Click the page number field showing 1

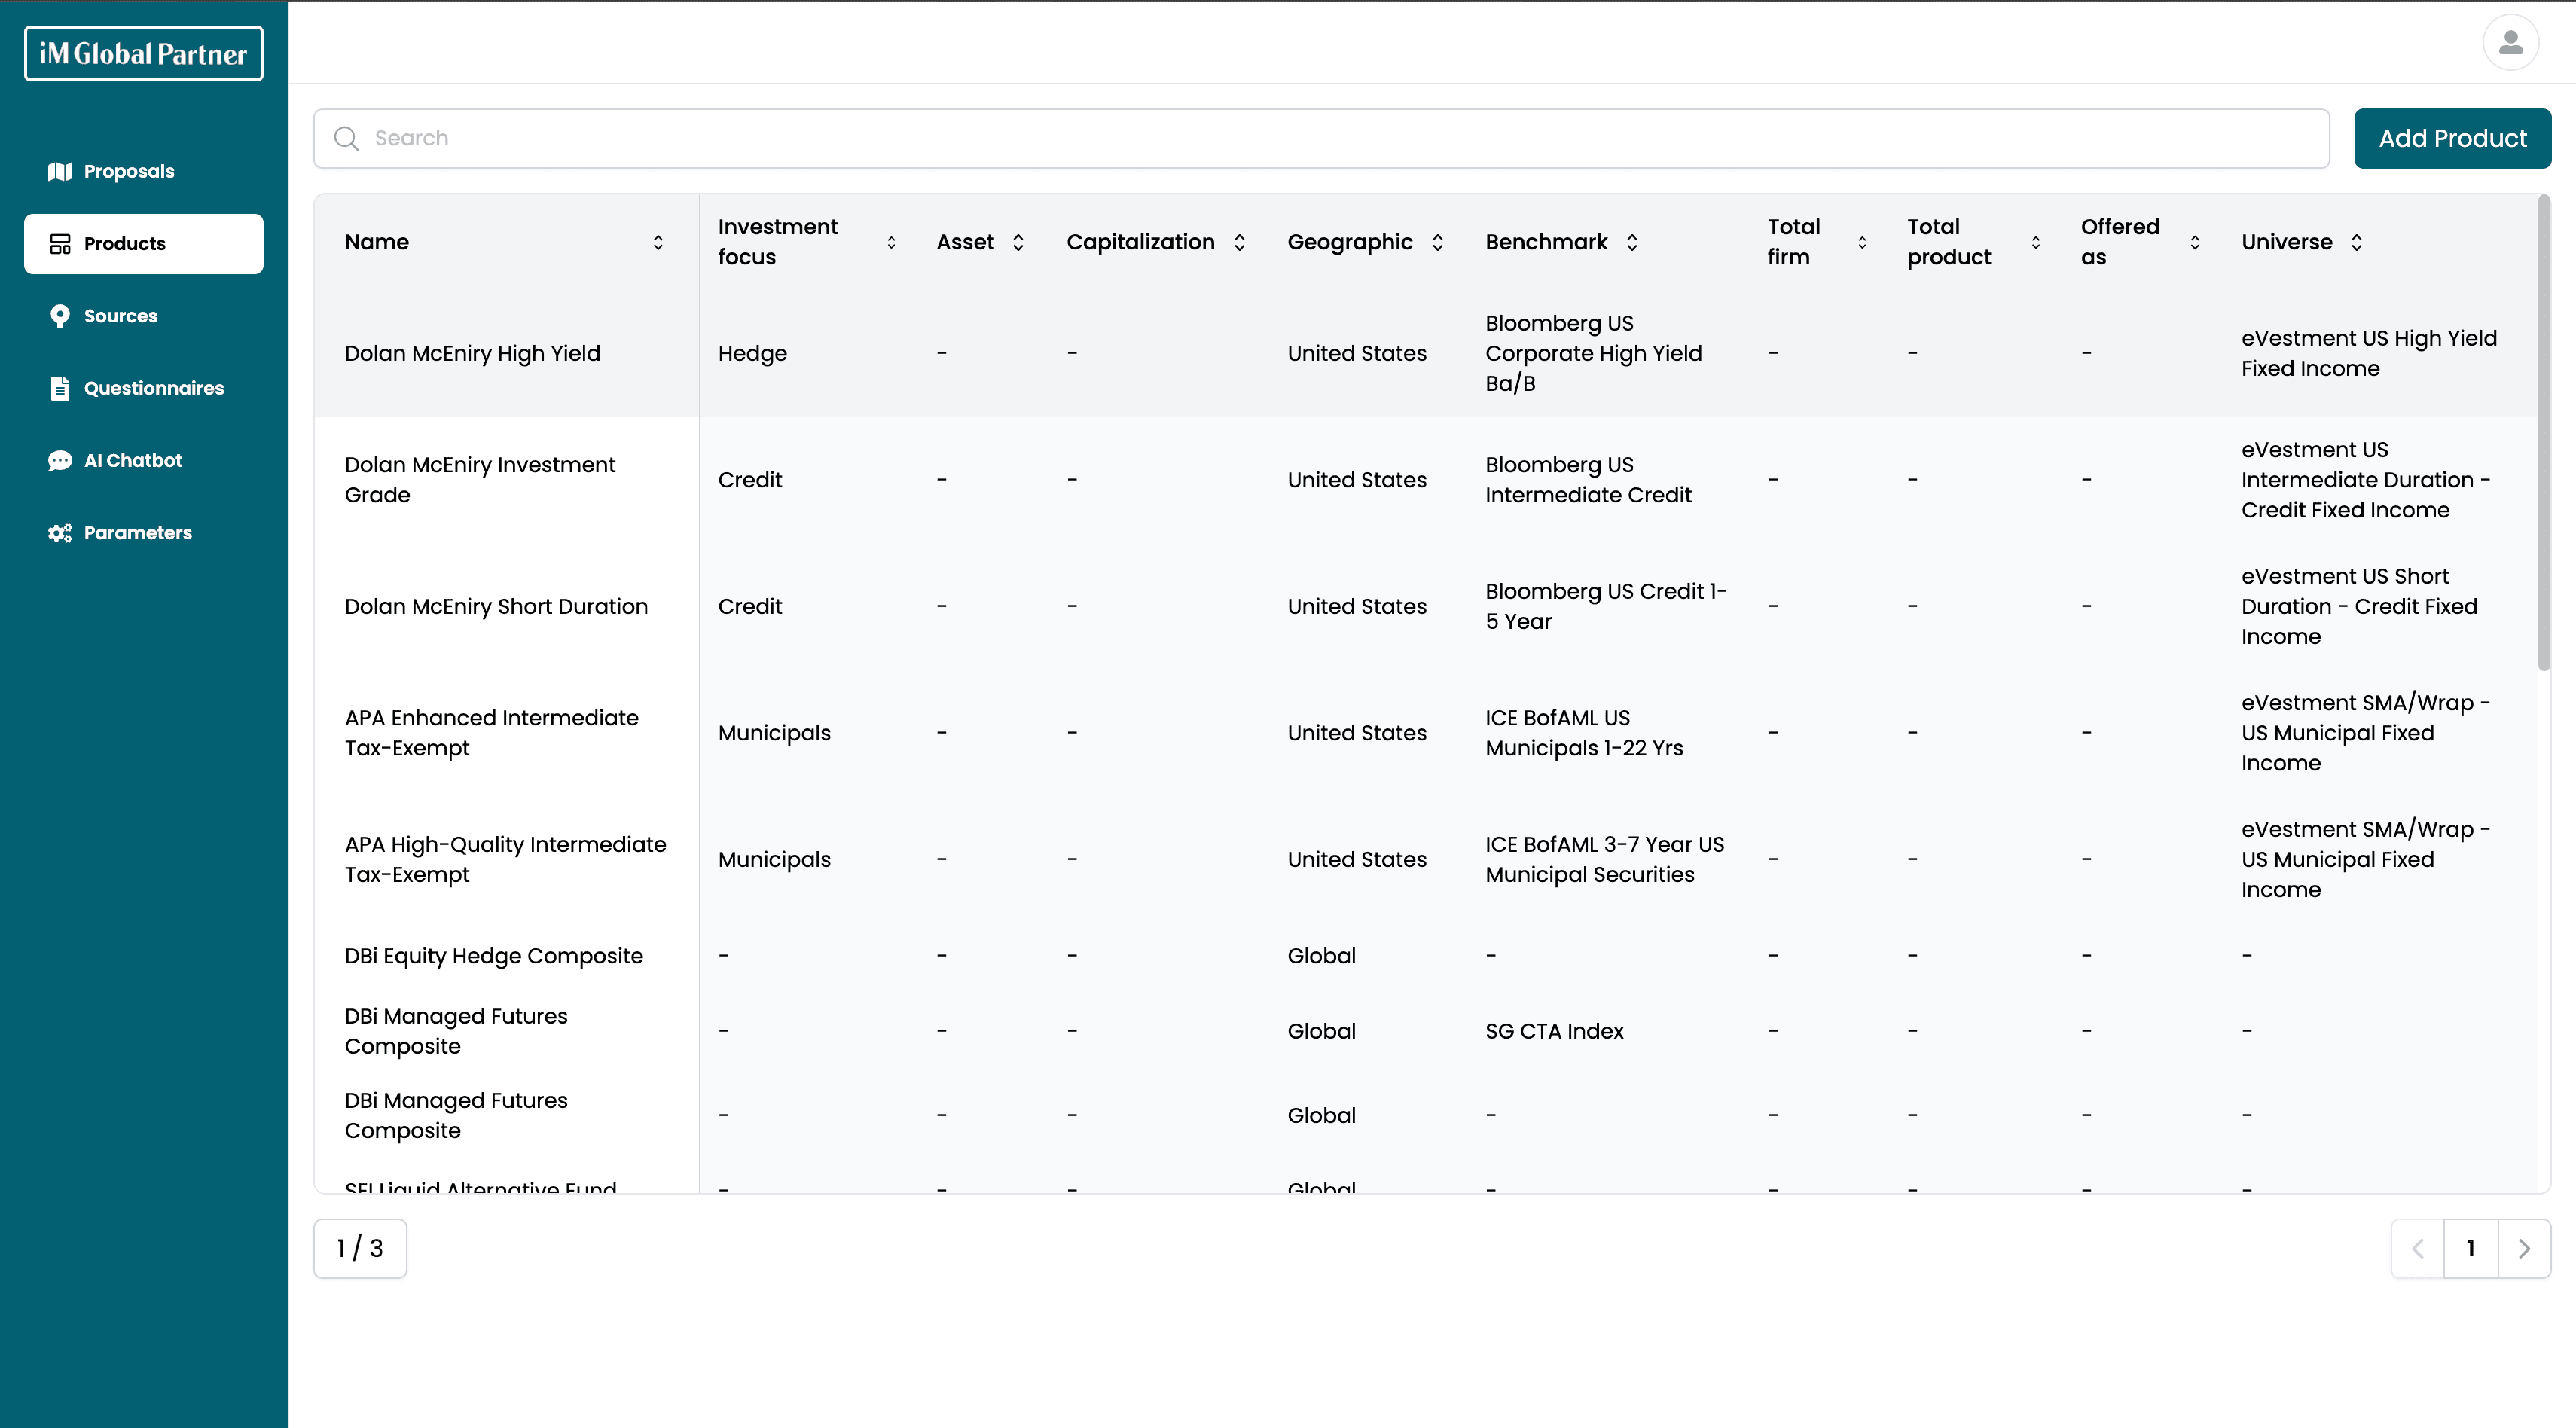2470,1248
